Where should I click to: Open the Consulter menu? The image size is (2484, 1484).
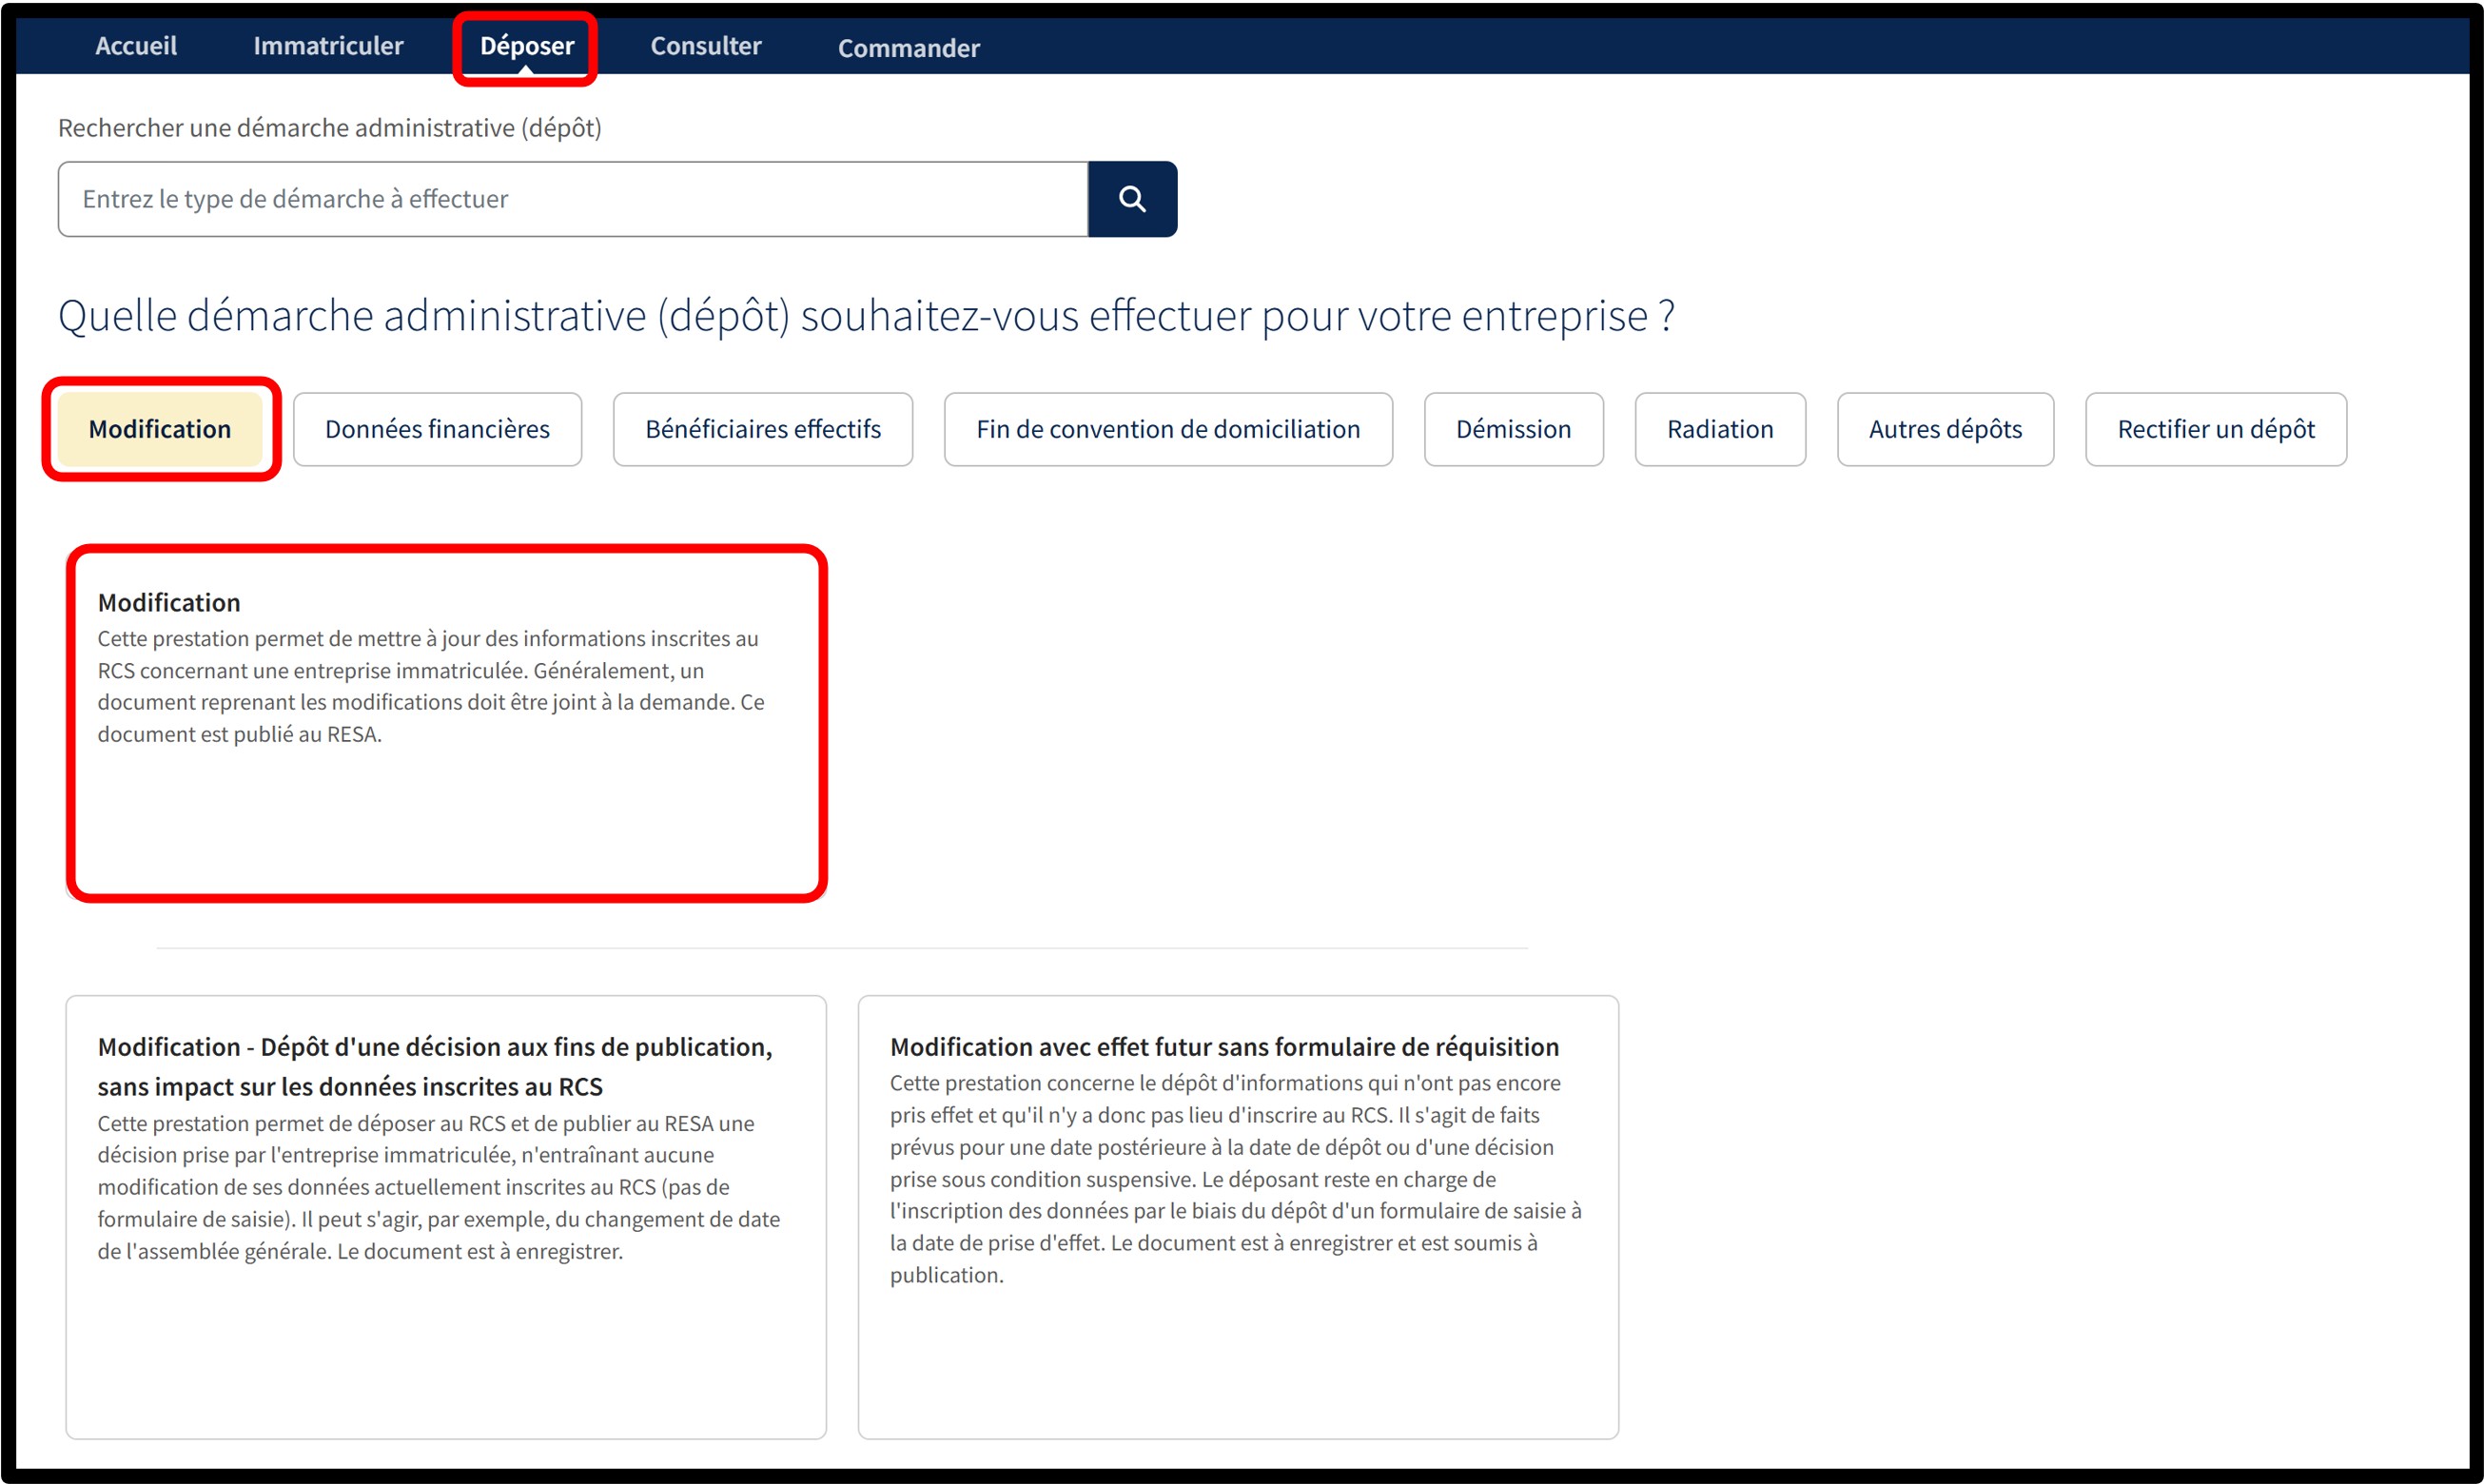coord(705,46)
